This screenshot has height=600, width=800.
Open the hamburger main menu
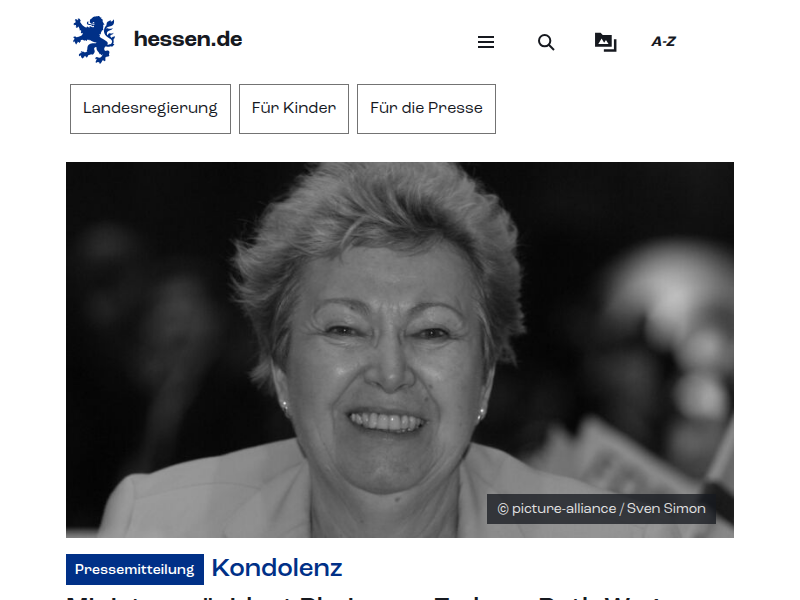pos(486,42)
